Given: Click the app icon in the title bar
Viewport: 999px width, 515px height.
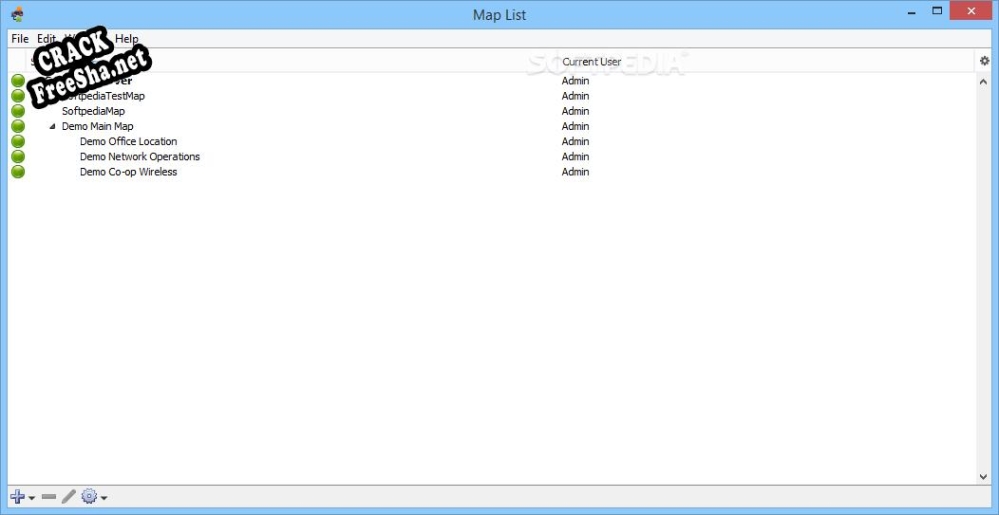Looking at the screenshot, I should pyautogui.click(x=17, y=14).
